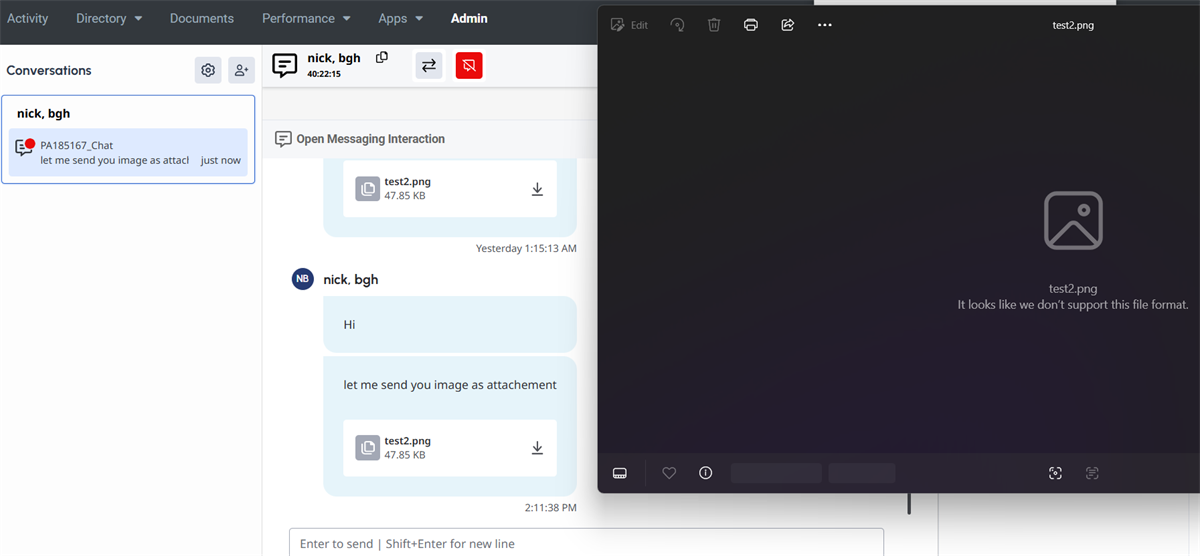Image resolution: width=1200 pixels, height=556 pixels.
Task: Open the Admin menu
Action: coord(469,18)
